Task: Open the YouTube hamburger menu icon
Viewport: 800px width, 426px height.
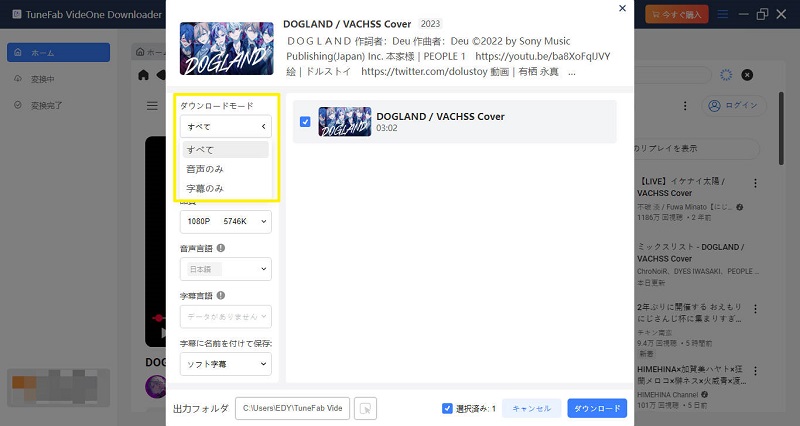Action: click(x=152, y=106)
